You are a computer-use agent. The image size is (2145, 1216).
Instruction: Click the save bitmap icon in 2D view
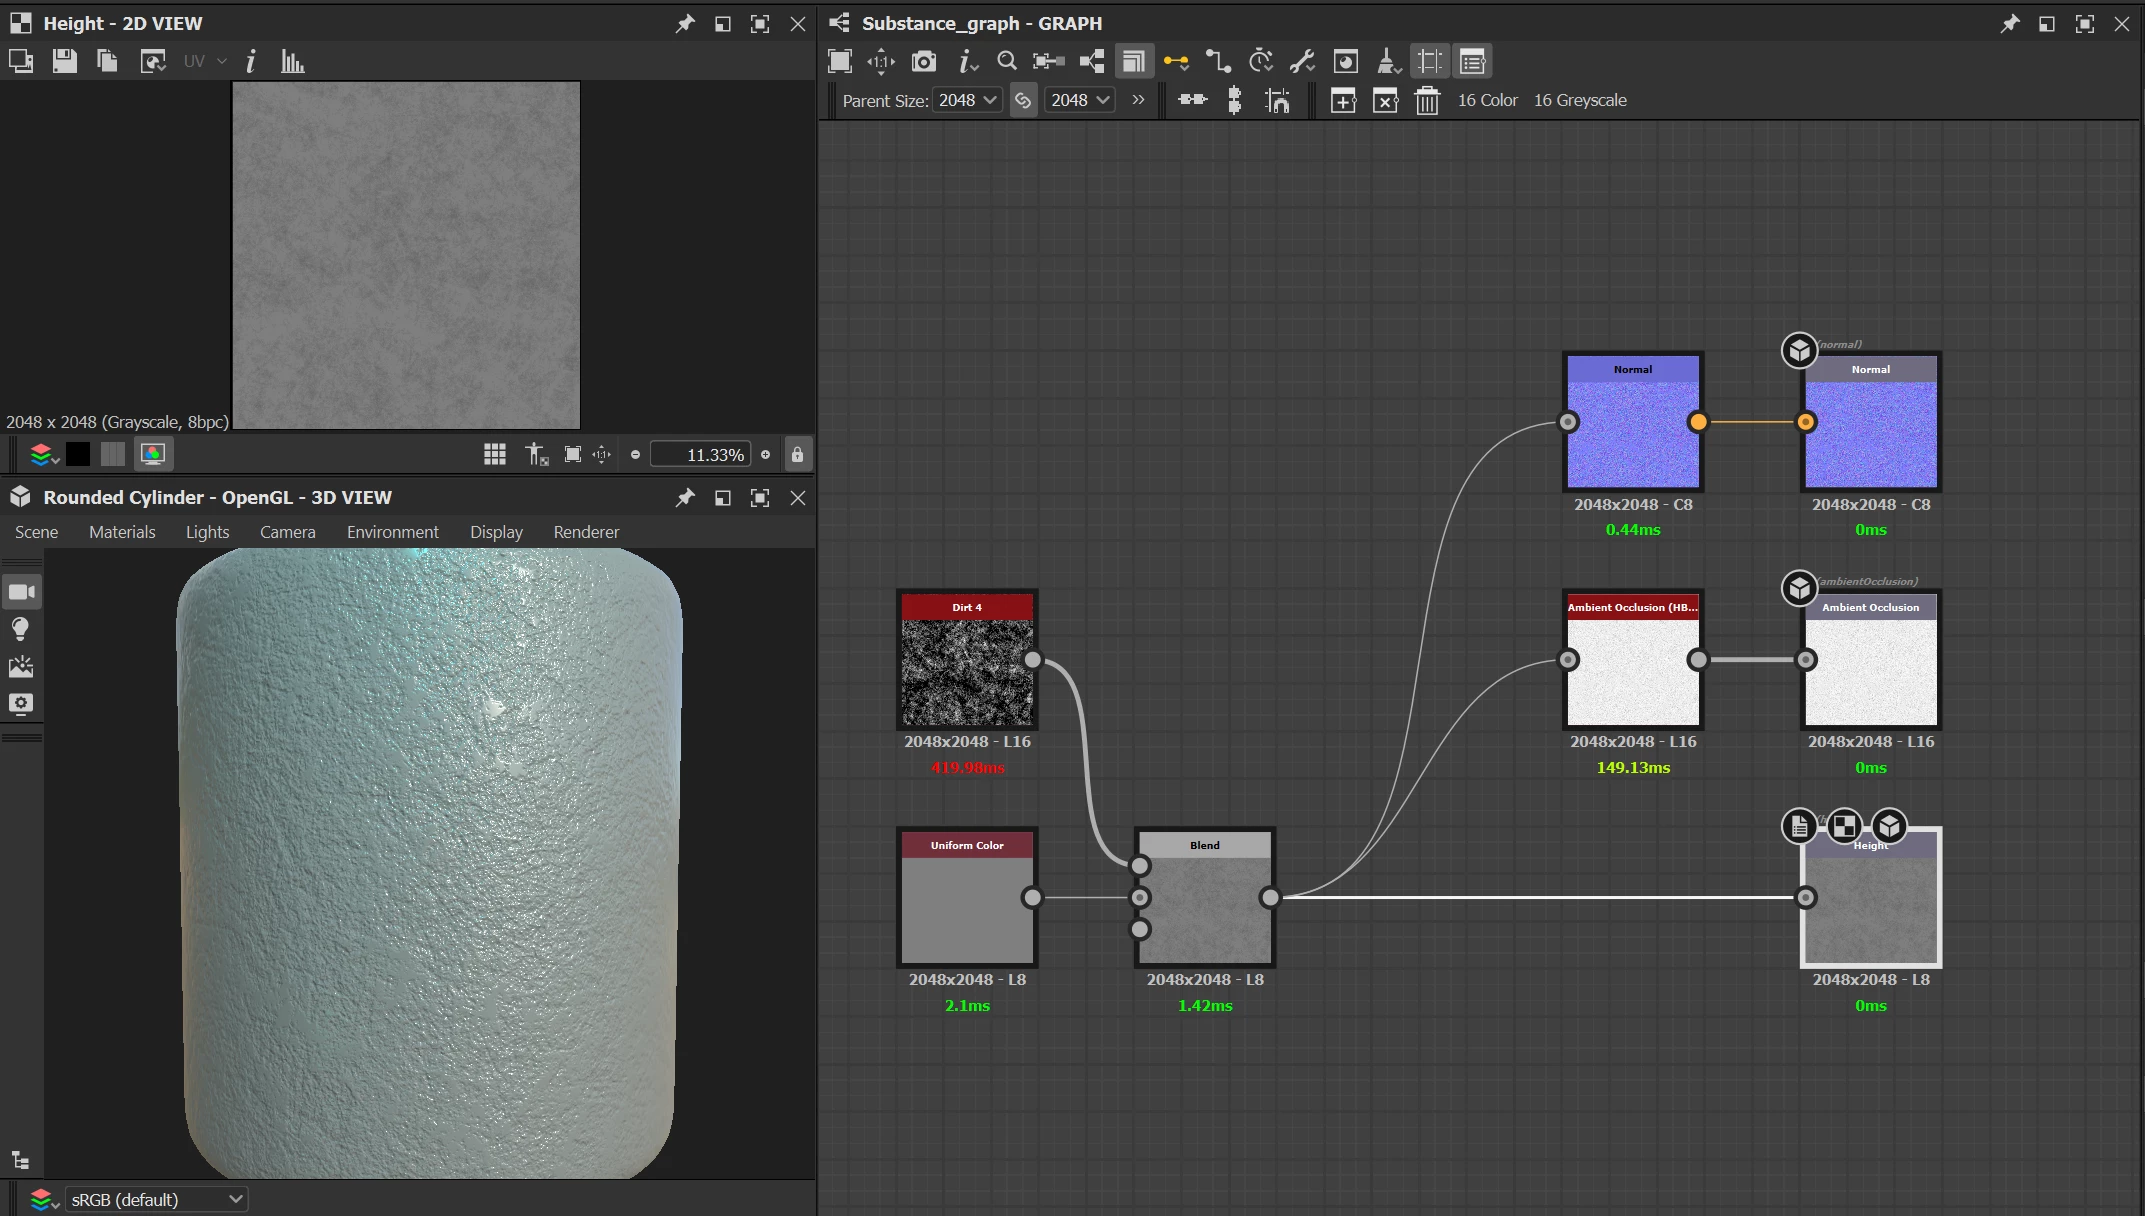(x=65, y=61)
